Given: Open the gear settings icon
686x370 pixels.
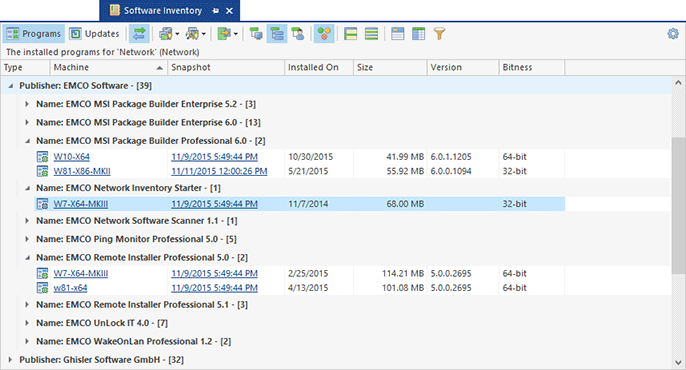Looking at the screenshot, I should [x=673, y=34].
